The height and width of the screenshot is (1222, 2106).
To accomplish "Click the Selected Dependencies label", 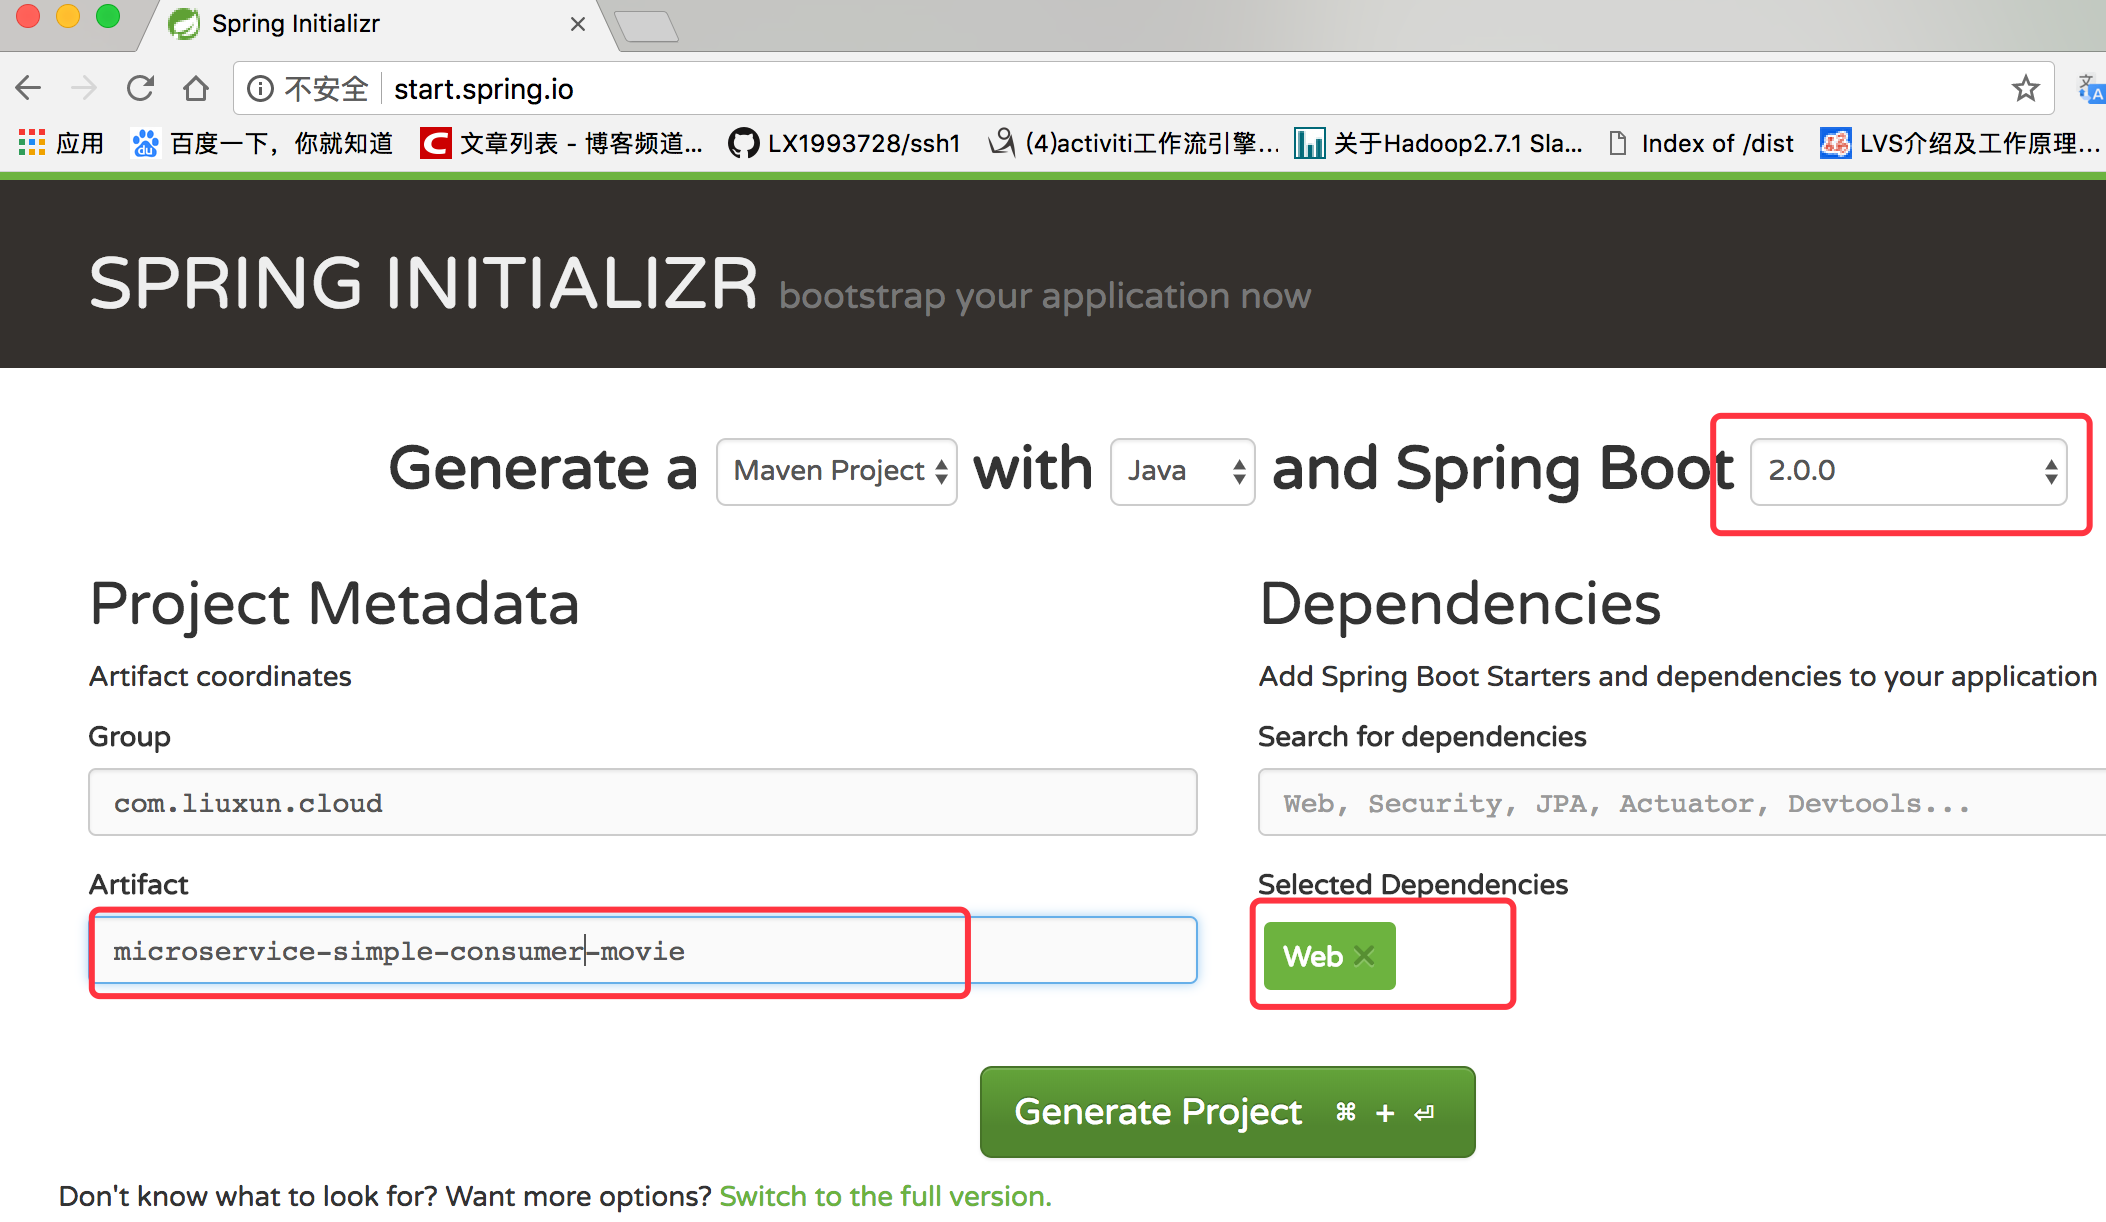I will (1413, 884).
